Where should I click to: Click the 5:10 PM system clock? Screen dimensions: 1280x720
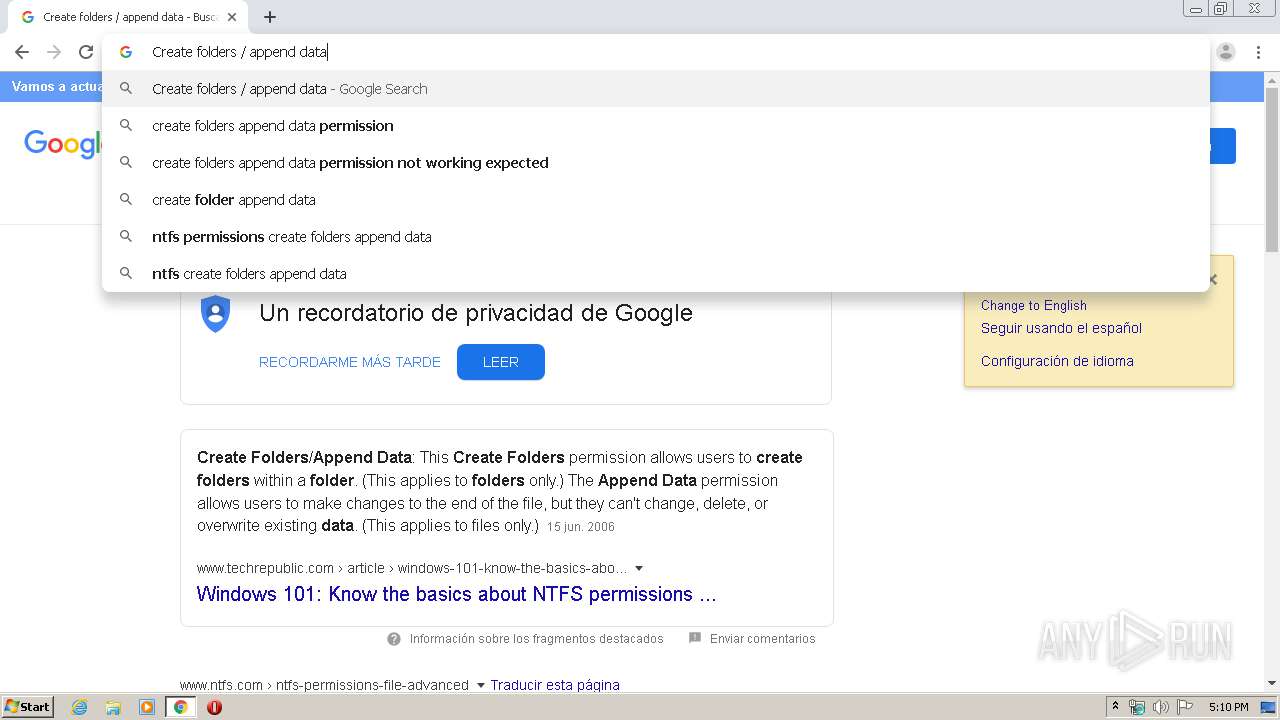pyautogui.click(x=1228, y=707)
